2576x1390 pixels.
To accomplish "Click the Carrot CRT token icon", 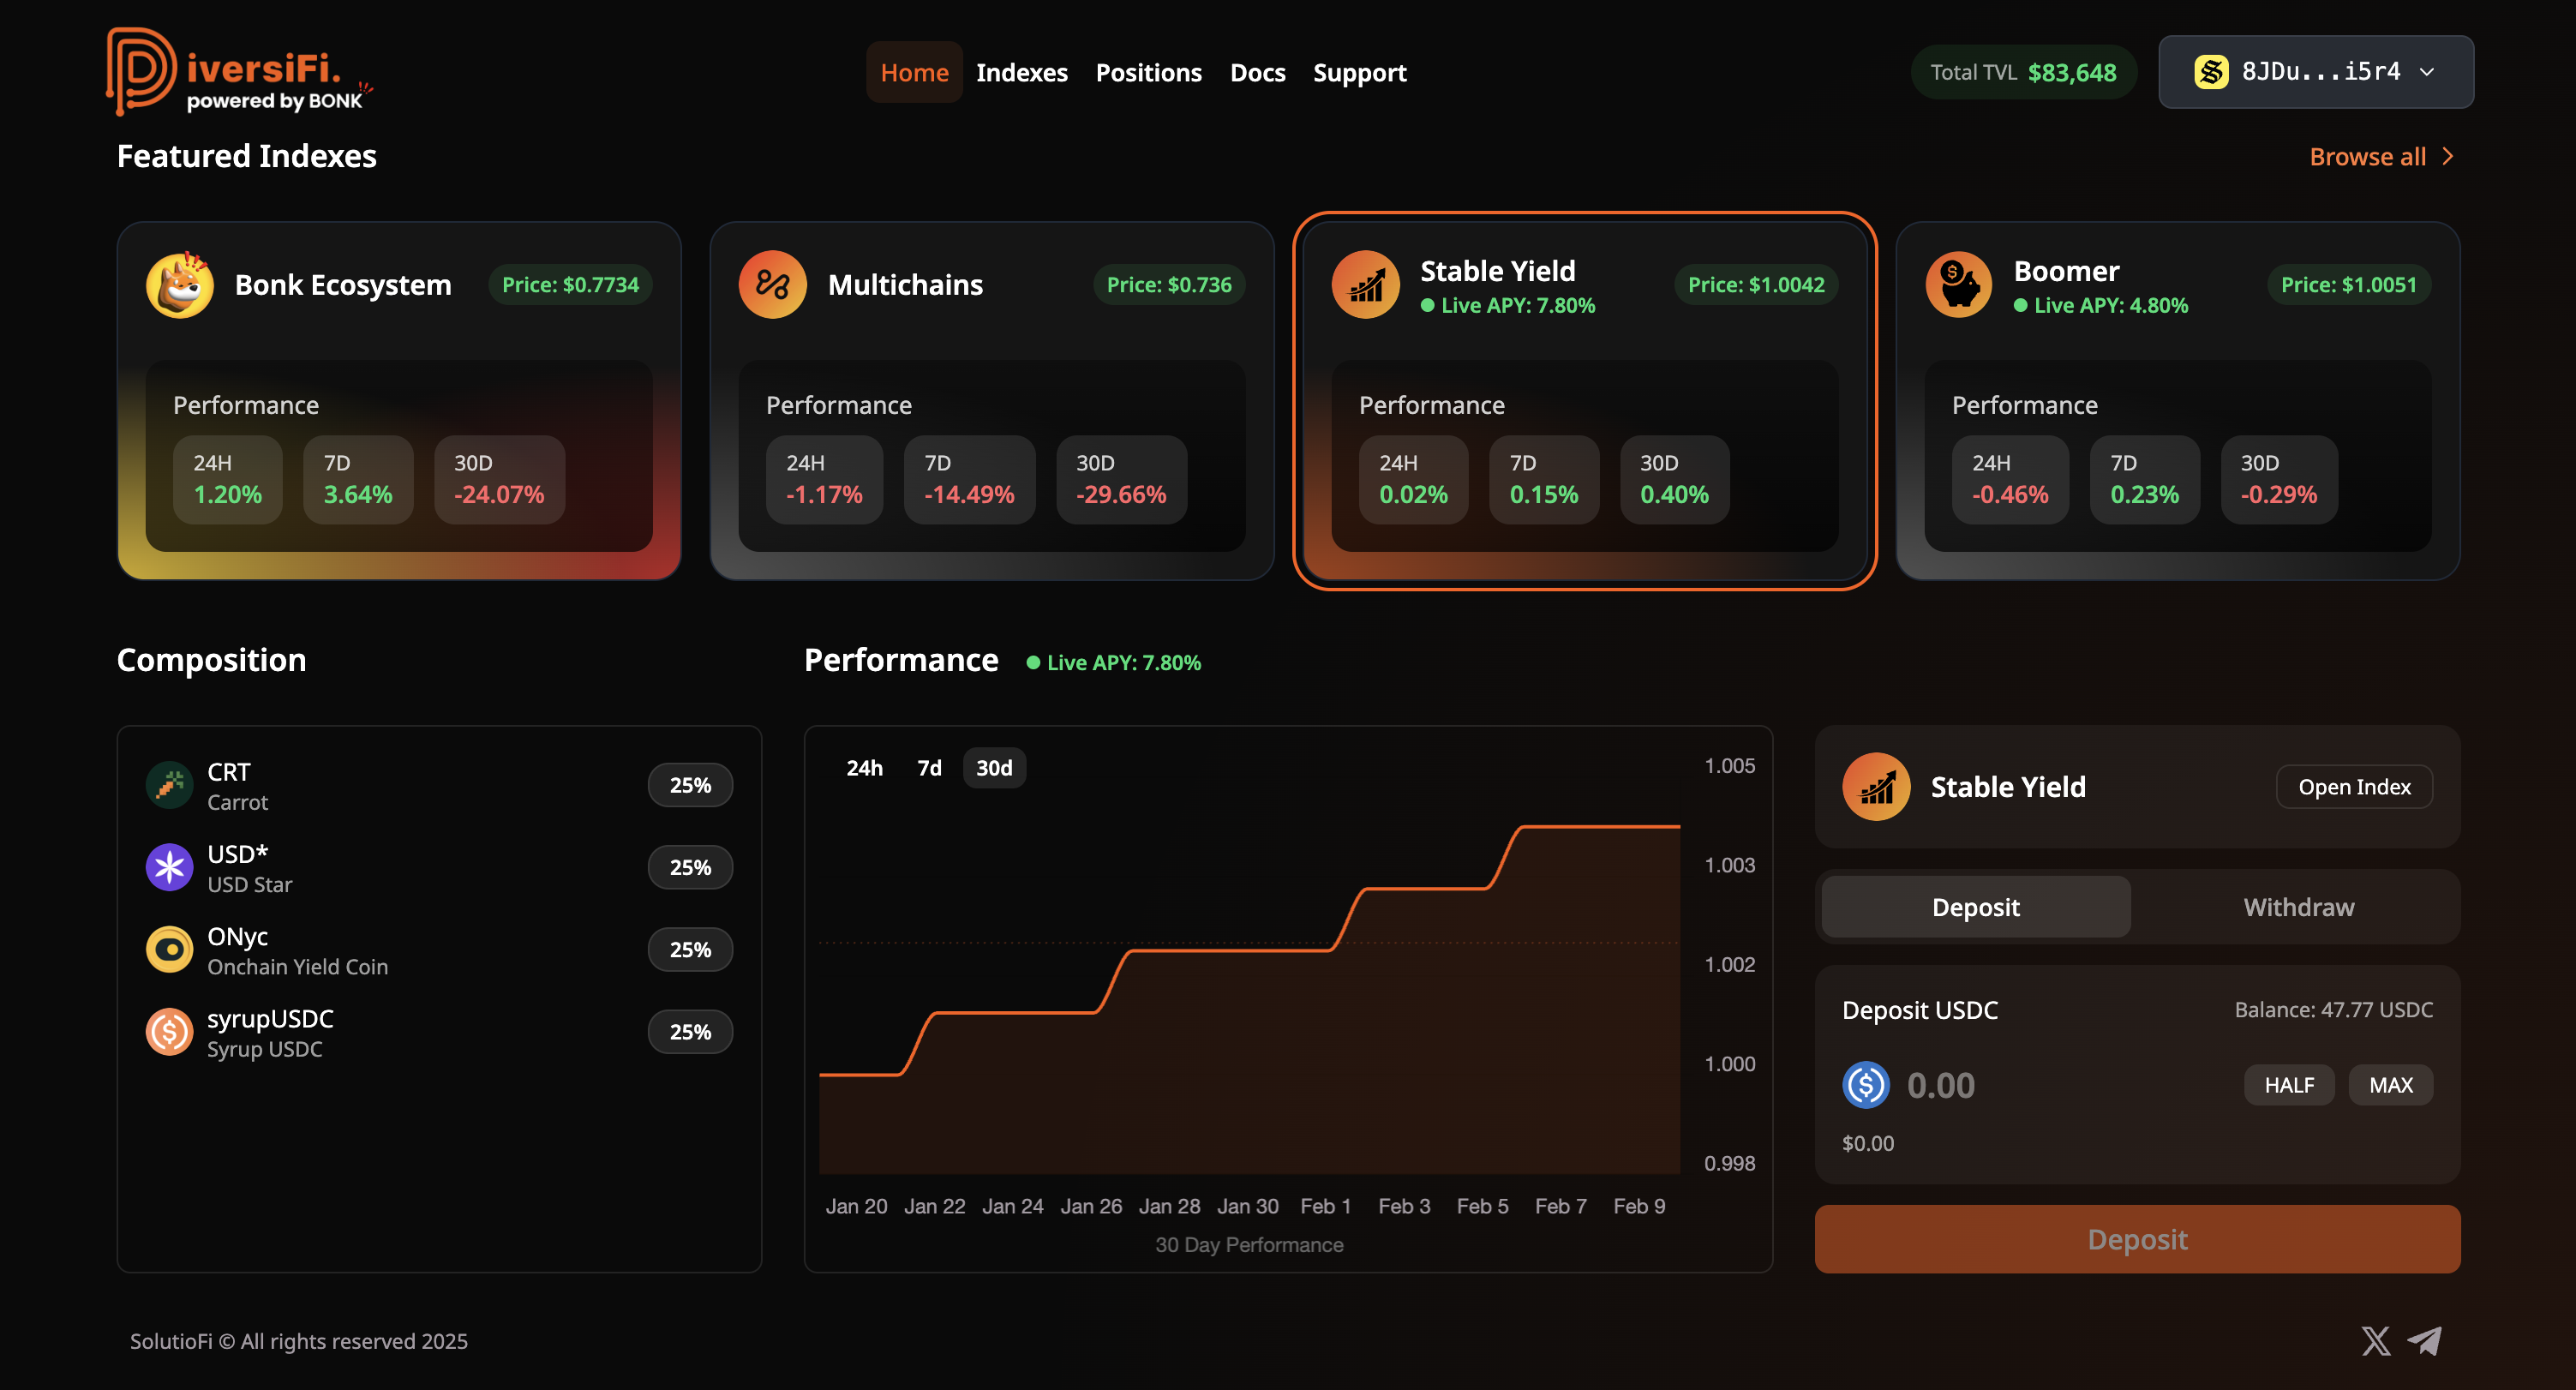I will point(169,785).
